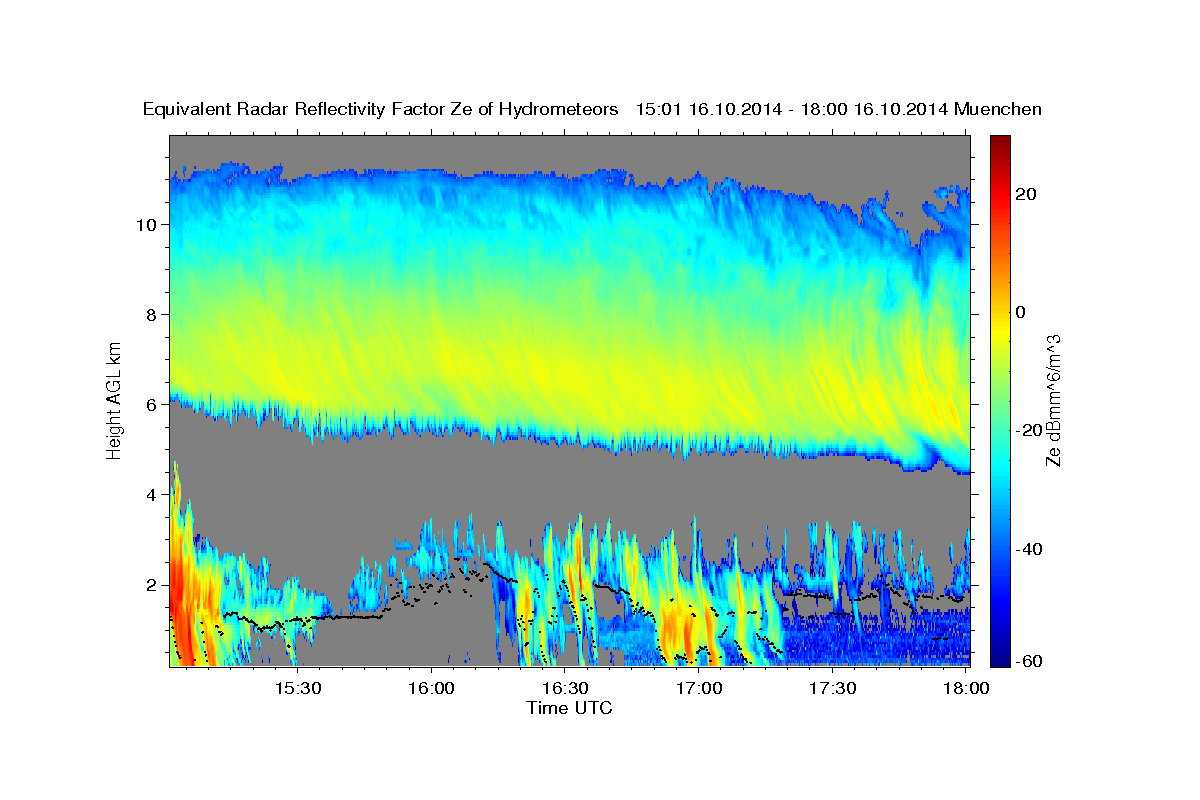Click the '17:00' time axis label
Screen dimensions: 1200x800
(x=699, y=688)
